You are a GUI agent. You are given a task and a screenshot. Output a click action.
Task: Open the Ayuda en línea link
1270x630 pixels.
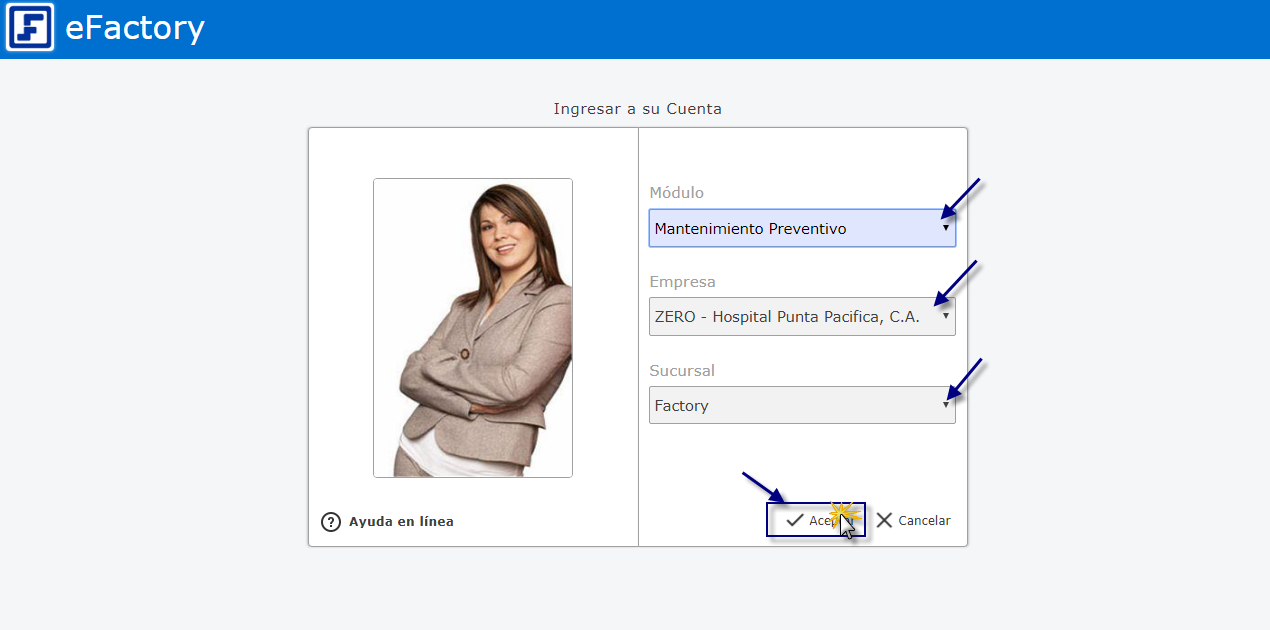pos(401,522)
